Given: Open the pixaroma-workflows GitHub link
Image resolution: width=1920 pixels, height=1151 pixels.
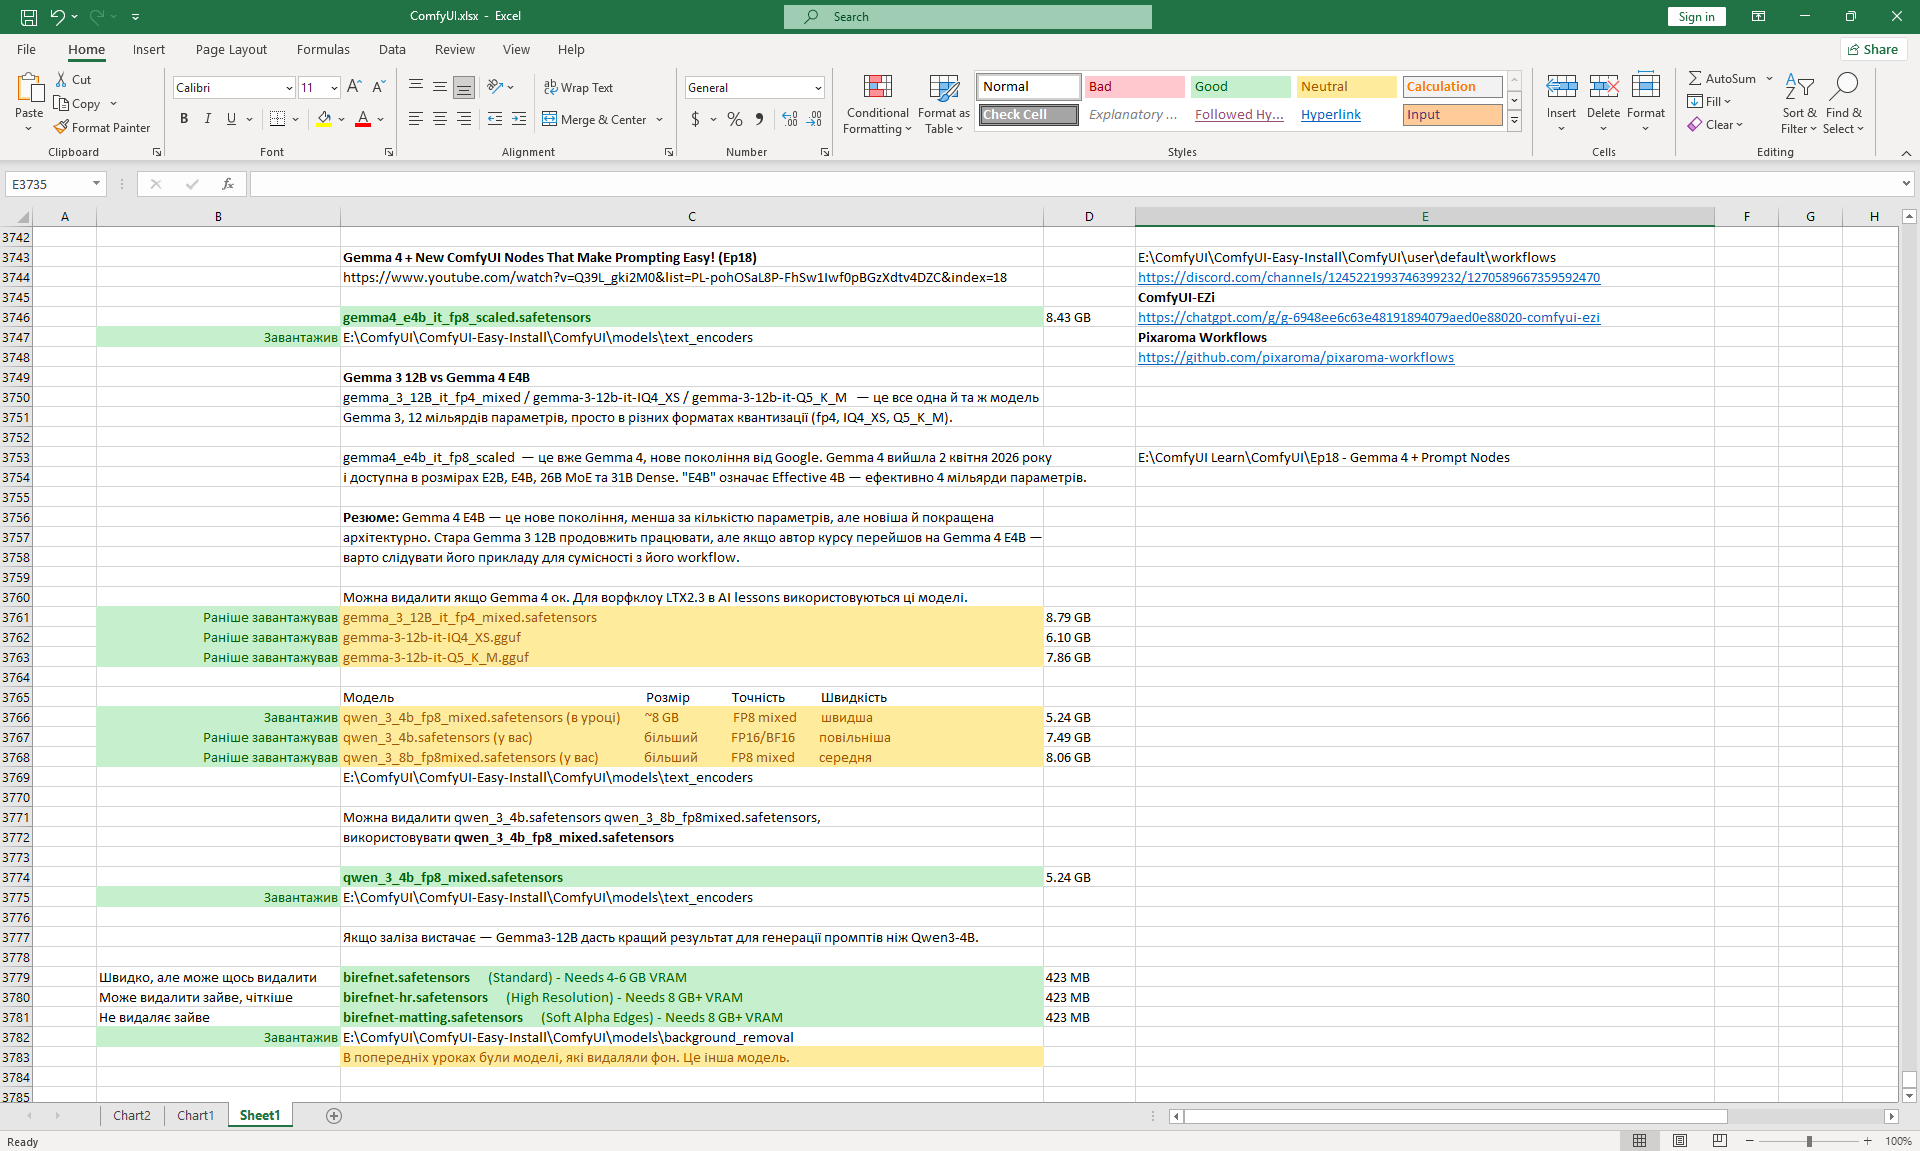Looking at the screenshot, I should pos(1296,357).
